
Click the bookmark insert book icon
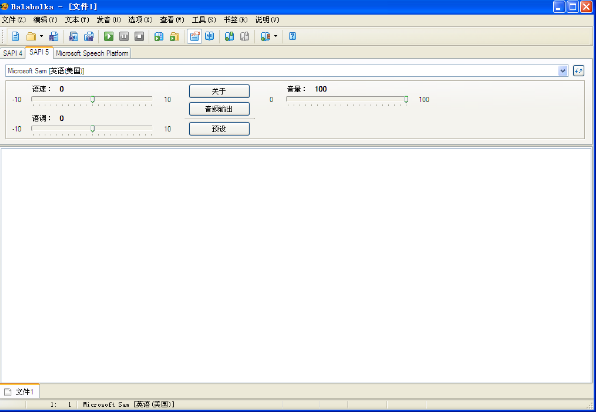pyautogui.click(x=229, y=36)
